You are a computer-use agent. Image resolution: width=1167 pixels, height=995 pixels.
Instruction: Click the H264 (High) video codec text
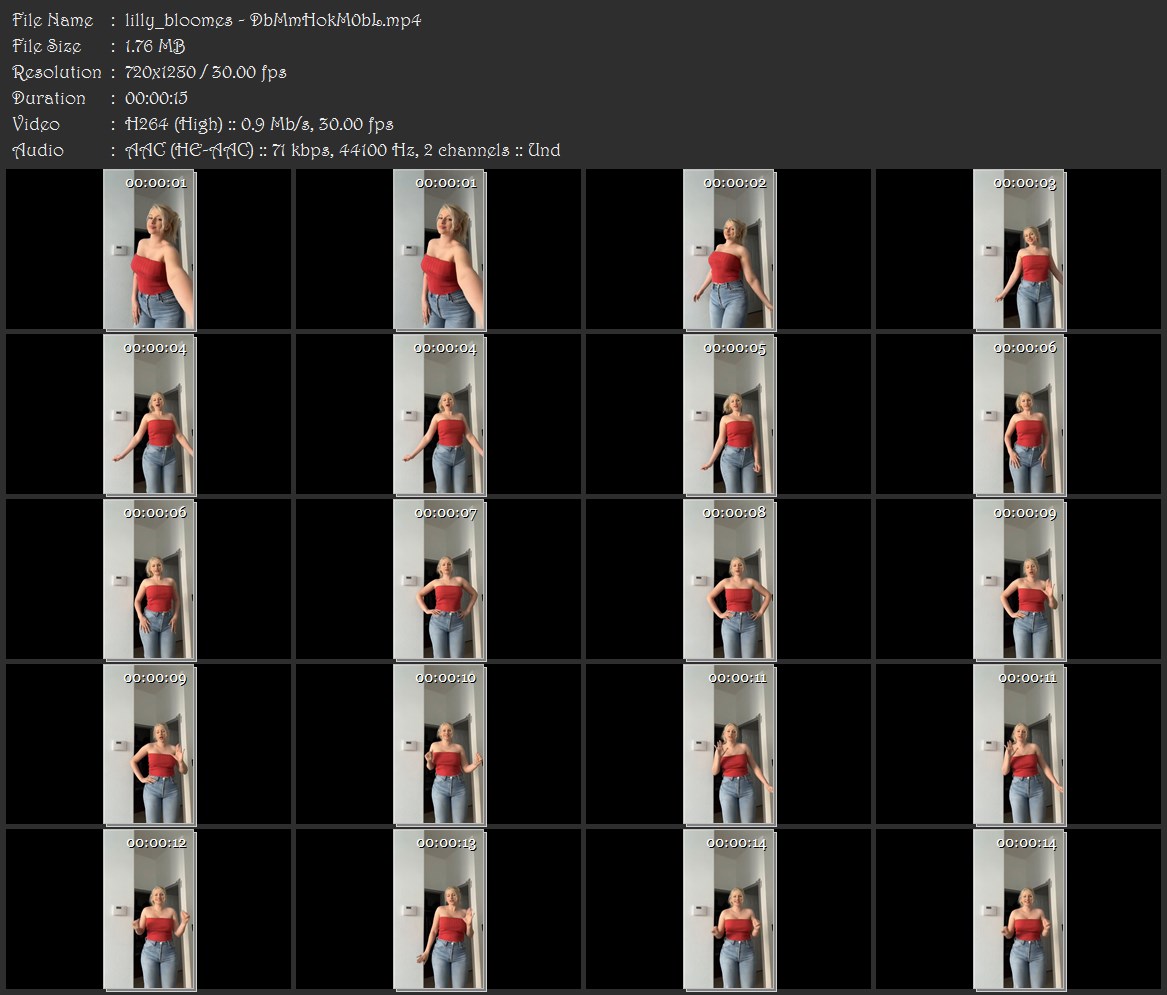[x=173, y=125]
